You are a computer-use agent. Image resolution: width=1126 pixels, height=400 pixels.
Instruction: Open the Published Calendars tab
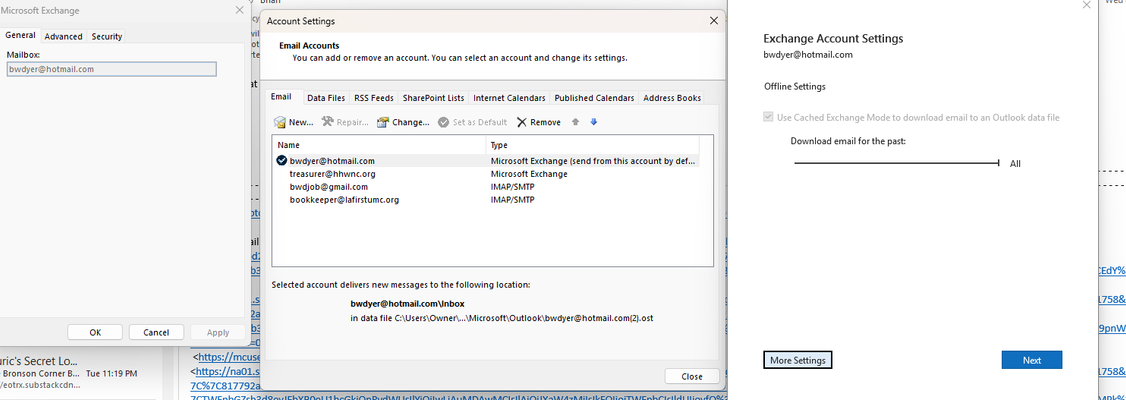coord(594,98)
